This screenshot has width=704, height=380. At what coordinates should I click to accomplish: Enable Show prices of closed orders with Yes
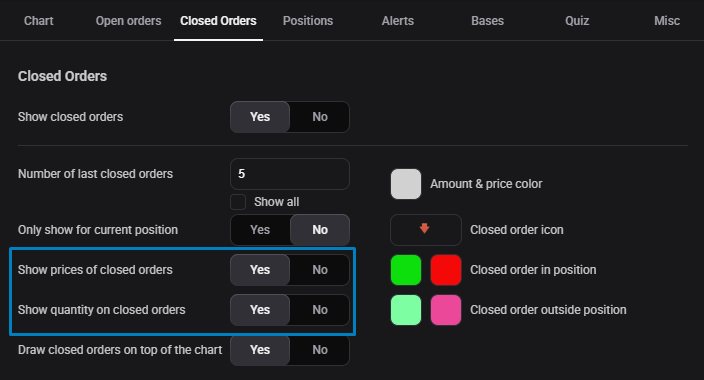pyautogui.click(x=260, y=270)
